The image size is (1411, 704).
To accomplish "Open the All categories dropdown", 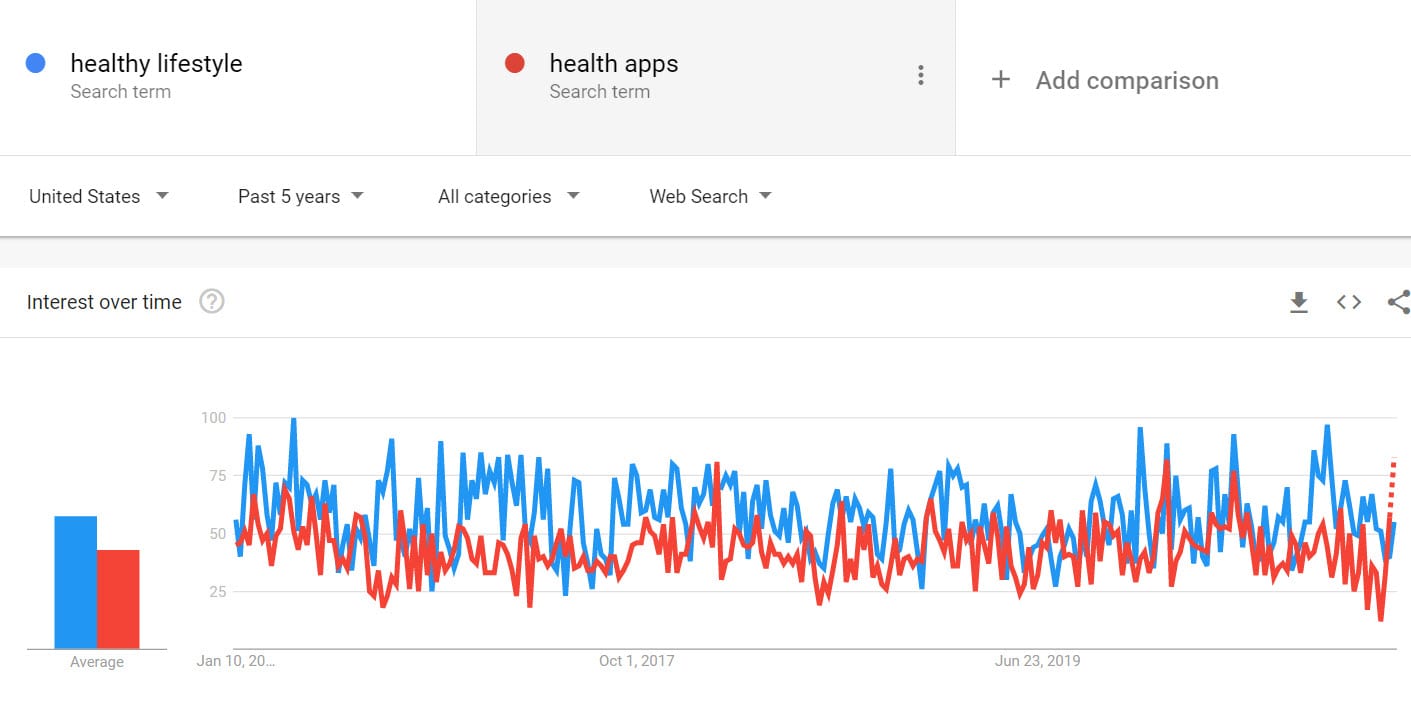I will 508,196.
